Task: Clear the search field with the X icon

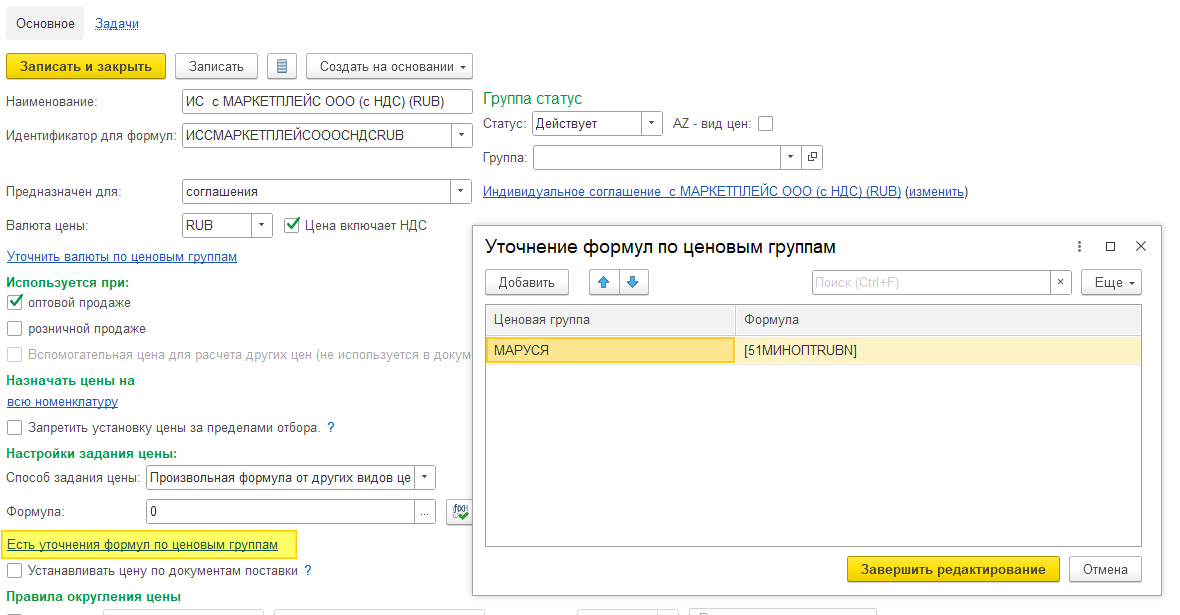Action: [x=1061, y=282]
